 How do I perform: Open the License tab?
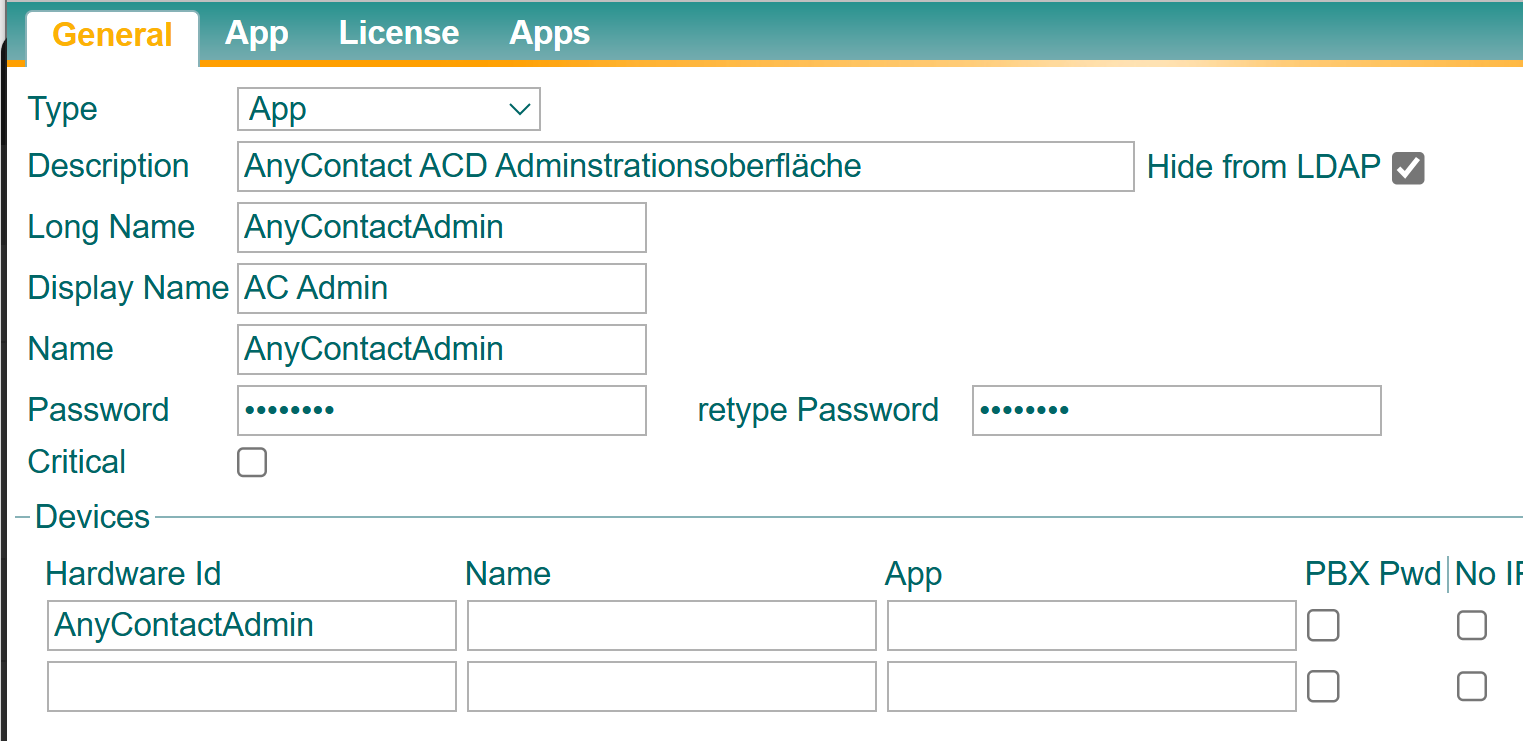(398, 33)
